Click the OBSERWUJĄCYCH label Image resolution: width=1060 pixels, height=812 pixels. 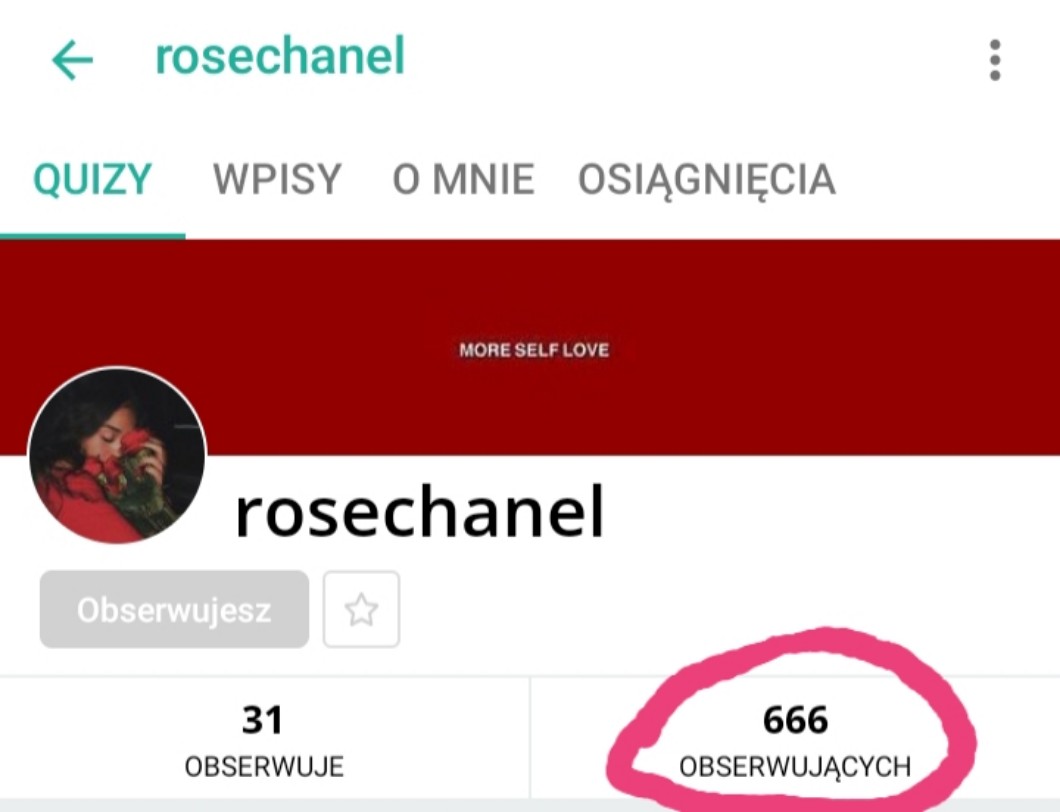coord(795,767)
